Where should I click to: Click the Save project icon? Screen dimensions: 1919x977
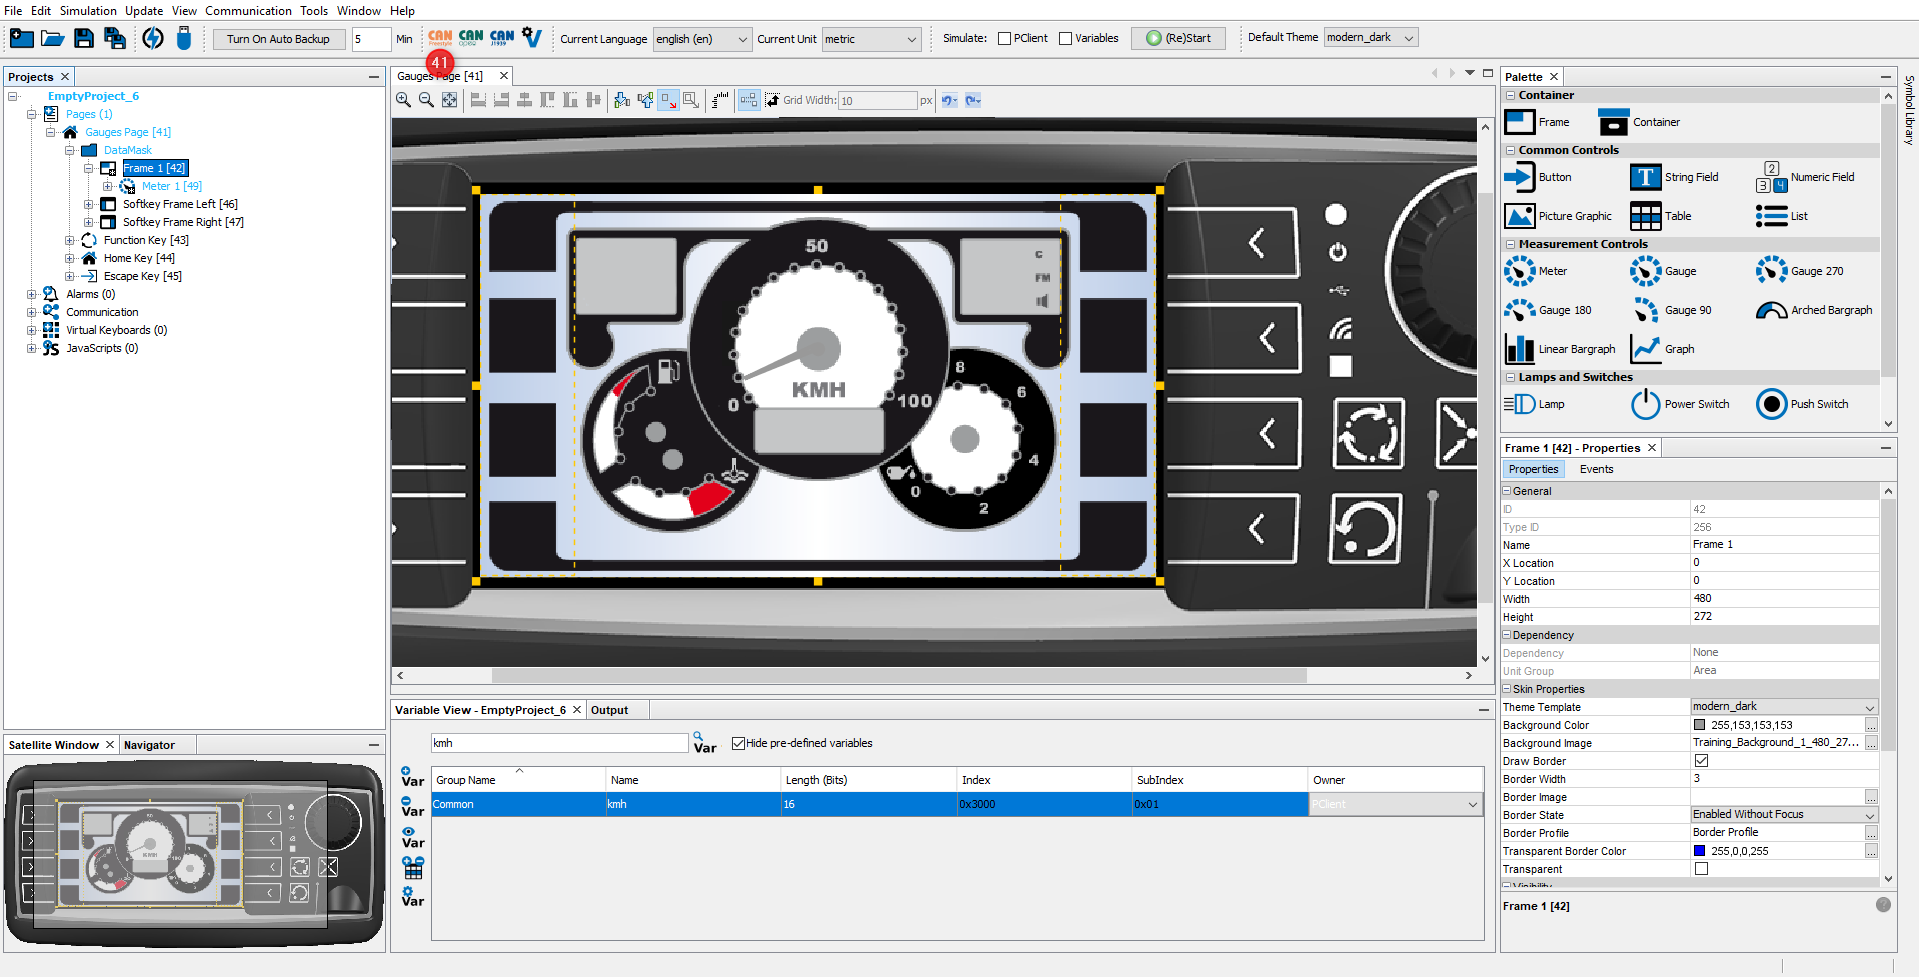coord(84,39)
